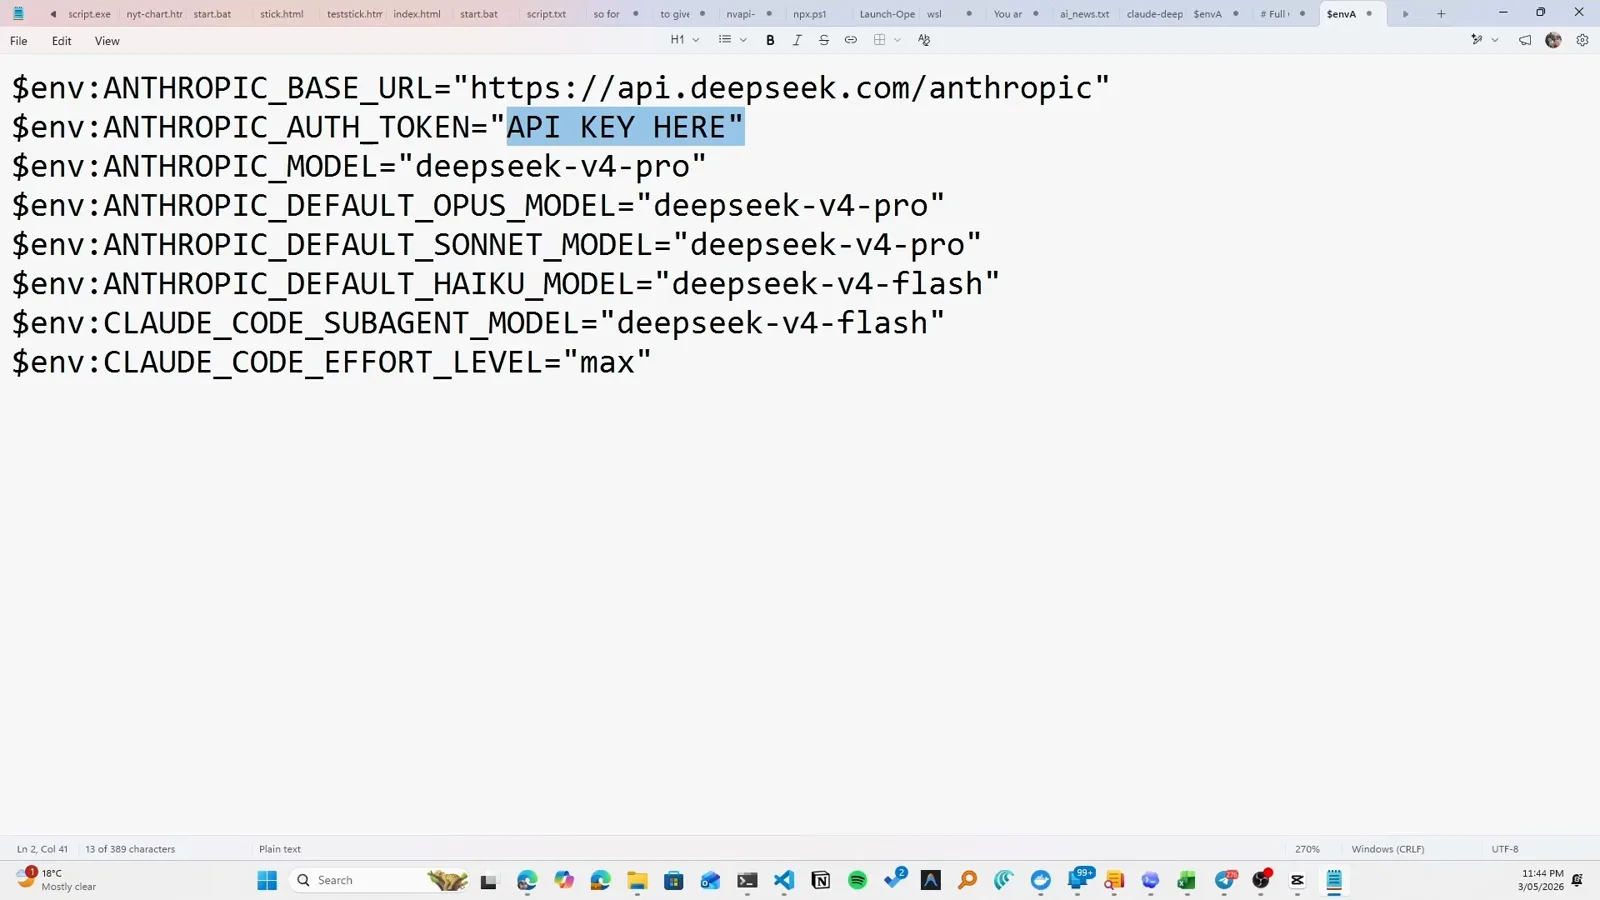Open the H1 heading dropdown
The width and height of the screenshot is (1600, 900).
(685, 40)
